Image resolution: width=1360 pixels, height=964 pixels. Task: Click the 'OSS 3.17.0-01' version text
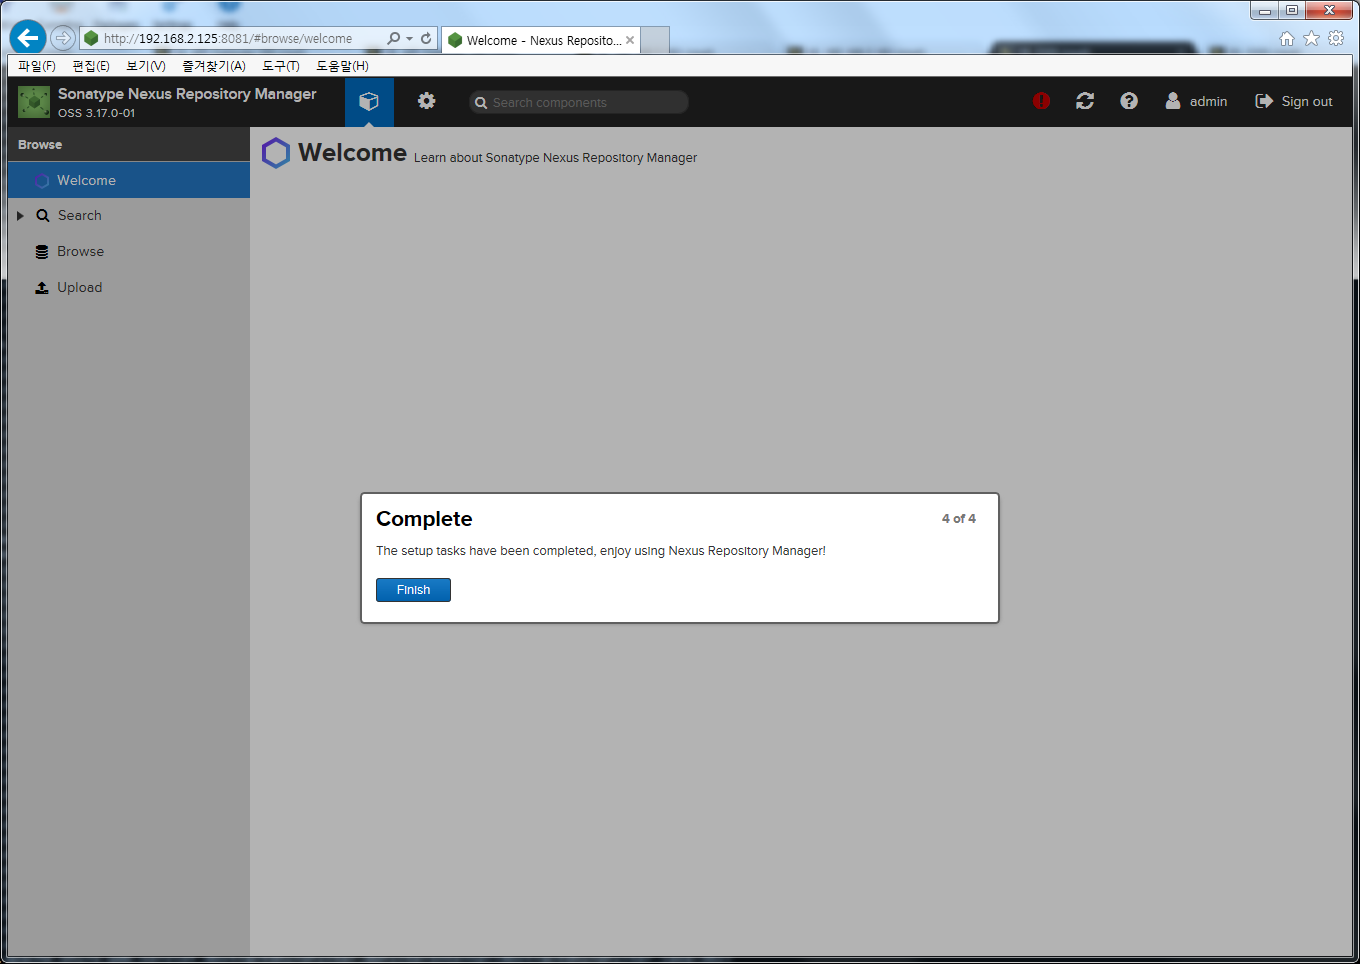coord(96,113)
